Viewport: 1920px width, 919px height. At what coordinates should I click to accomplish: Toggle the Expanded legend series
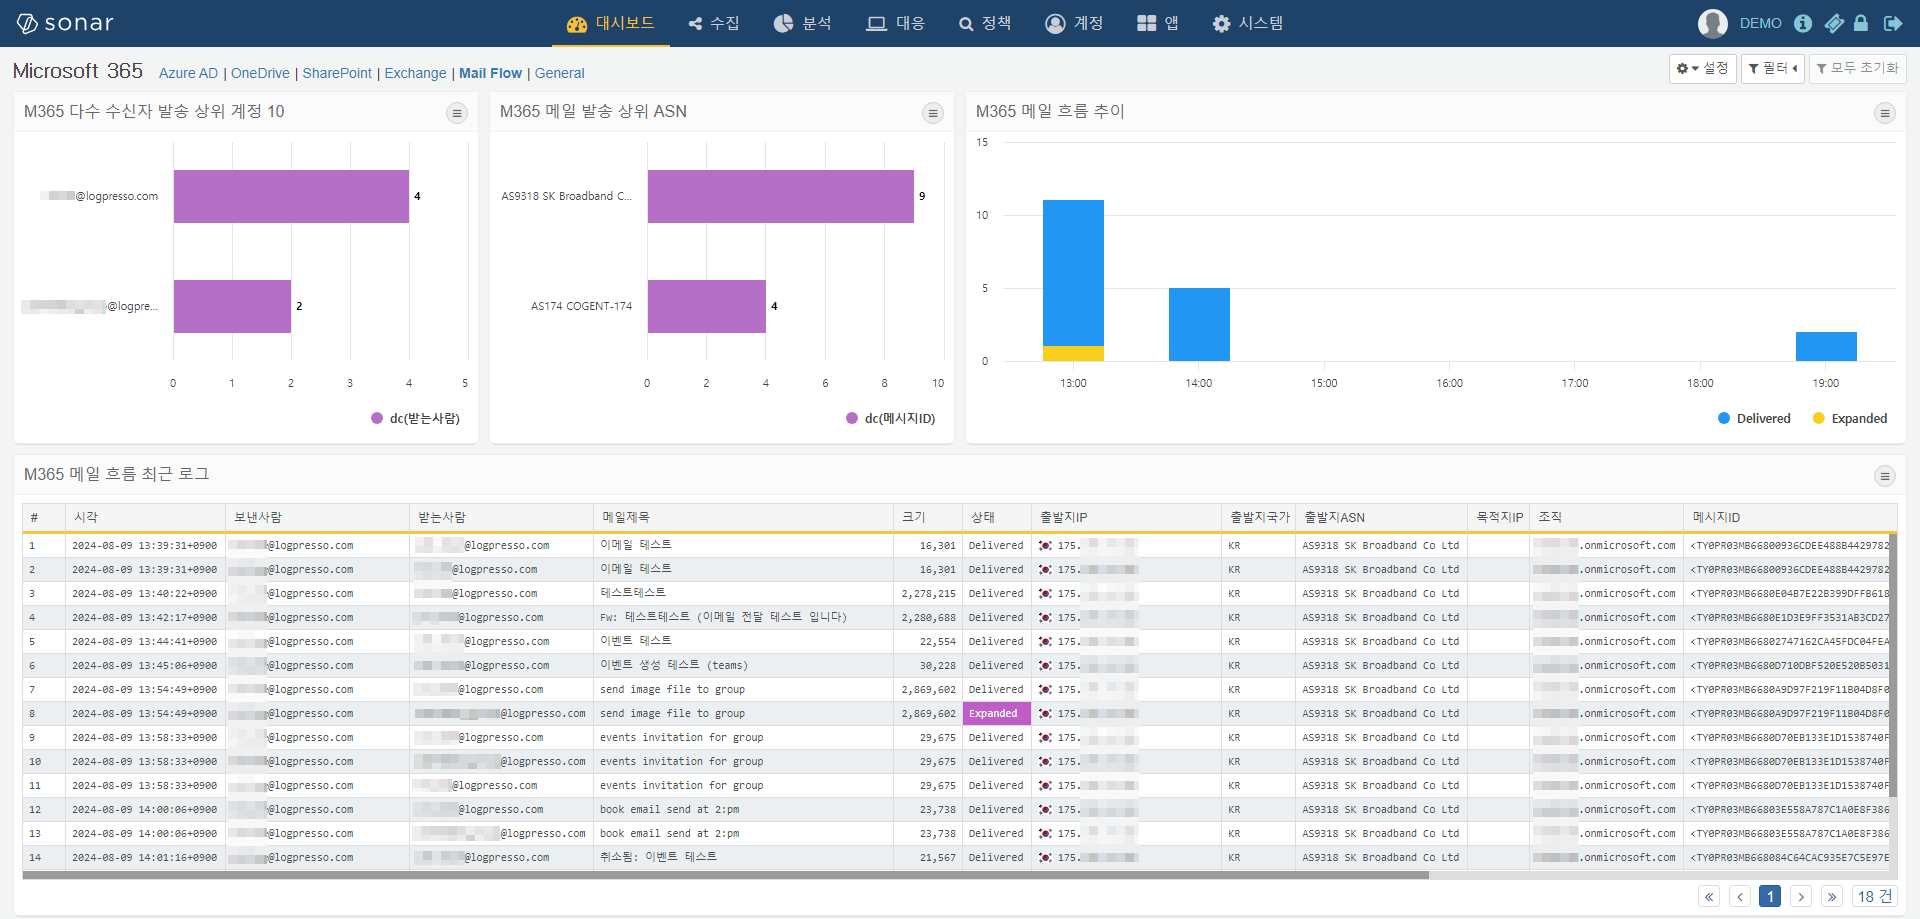(1850, 418)
